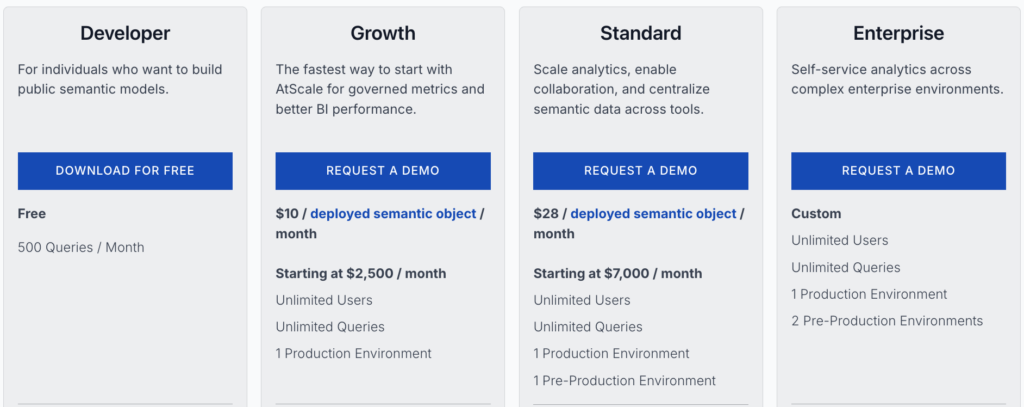Screen dimensions: 1024x407
Task: Click the Custom price label under Enterprise
Action: [816, 214]
